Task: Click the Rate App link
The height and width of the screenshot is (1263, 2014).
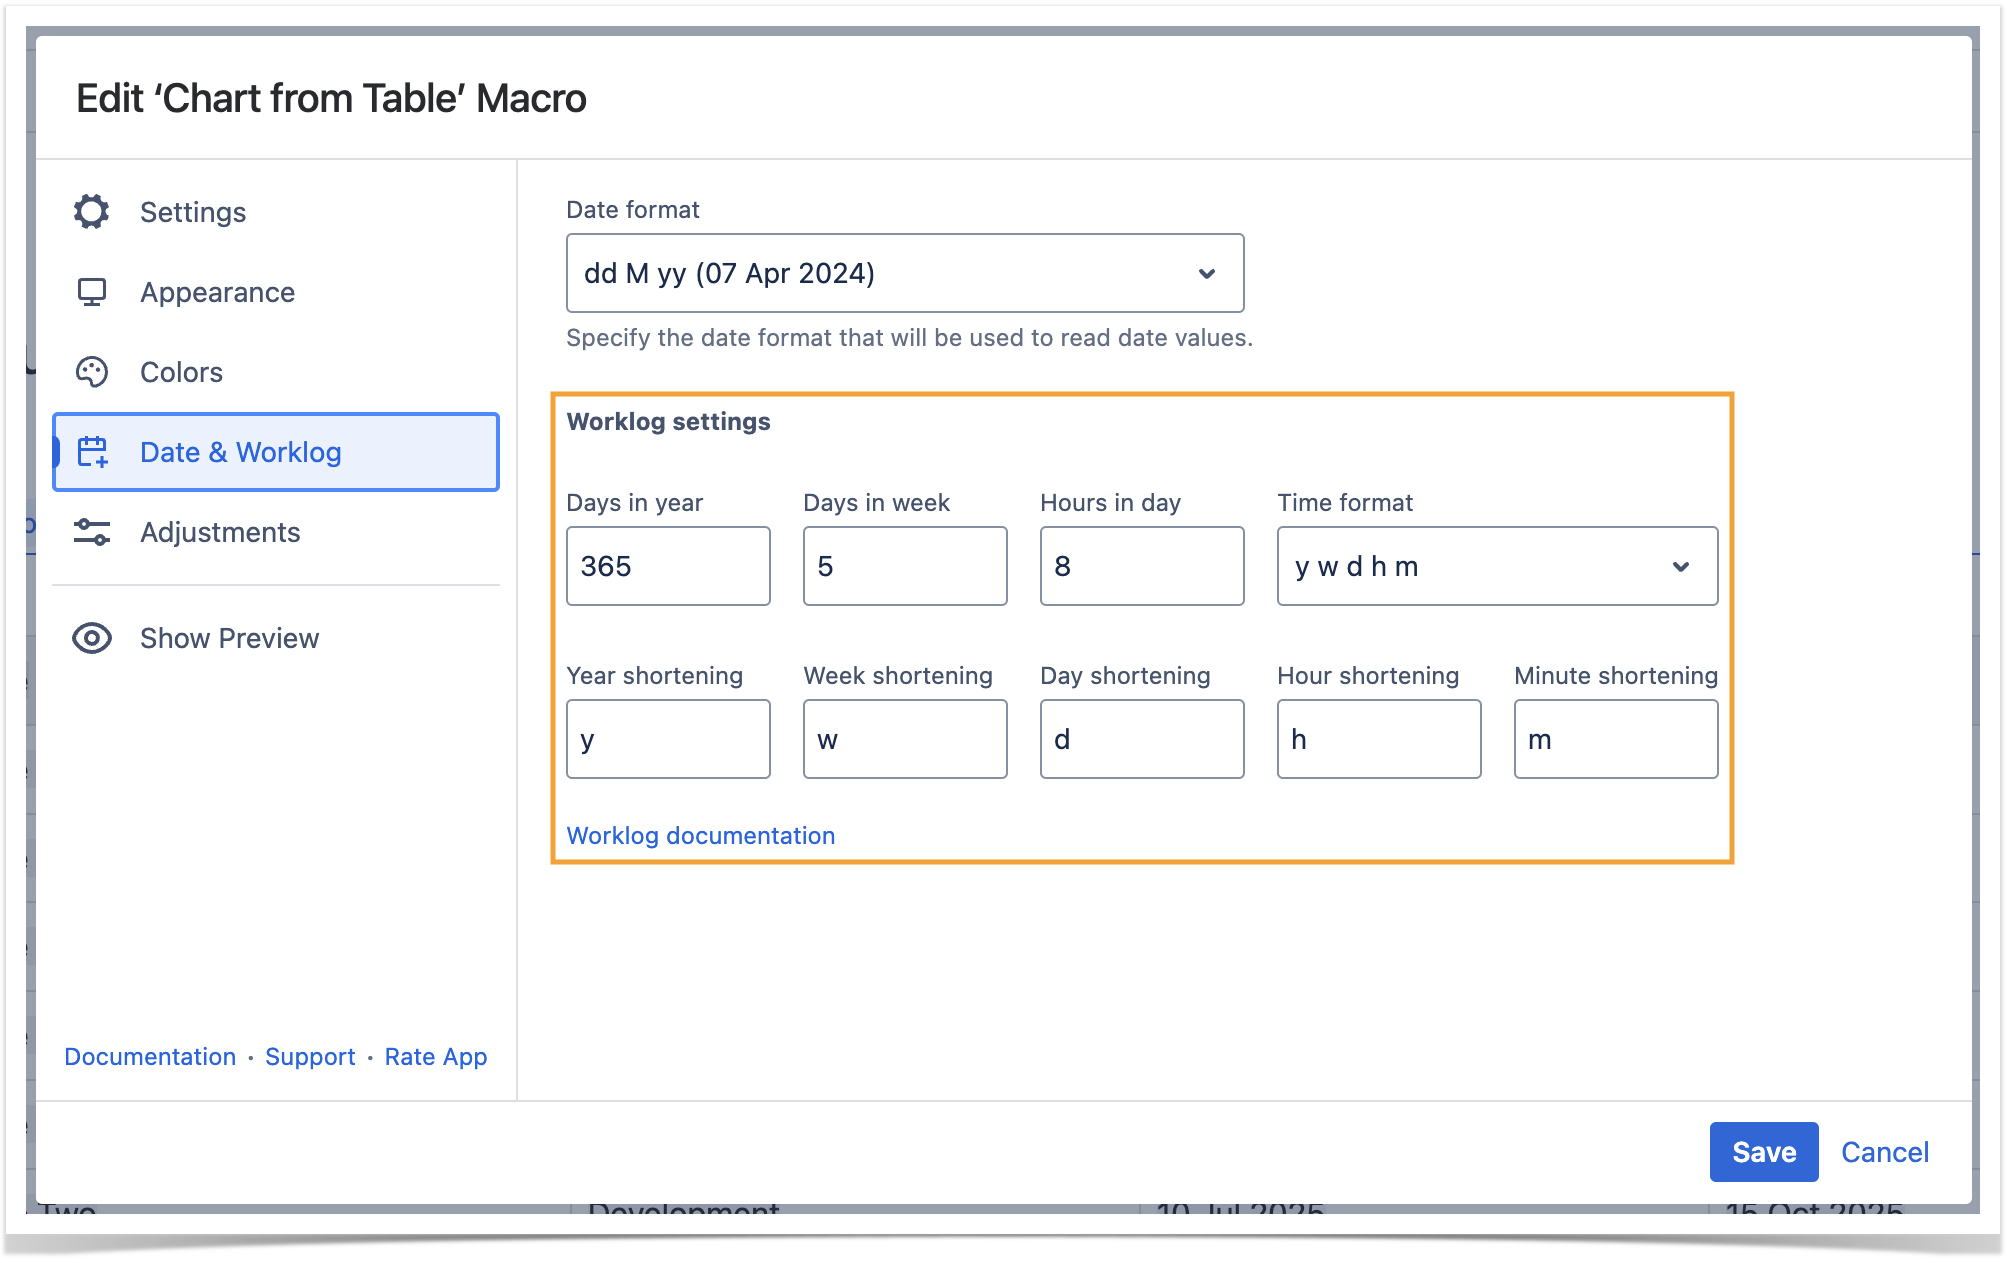Action: (436, 1057)
